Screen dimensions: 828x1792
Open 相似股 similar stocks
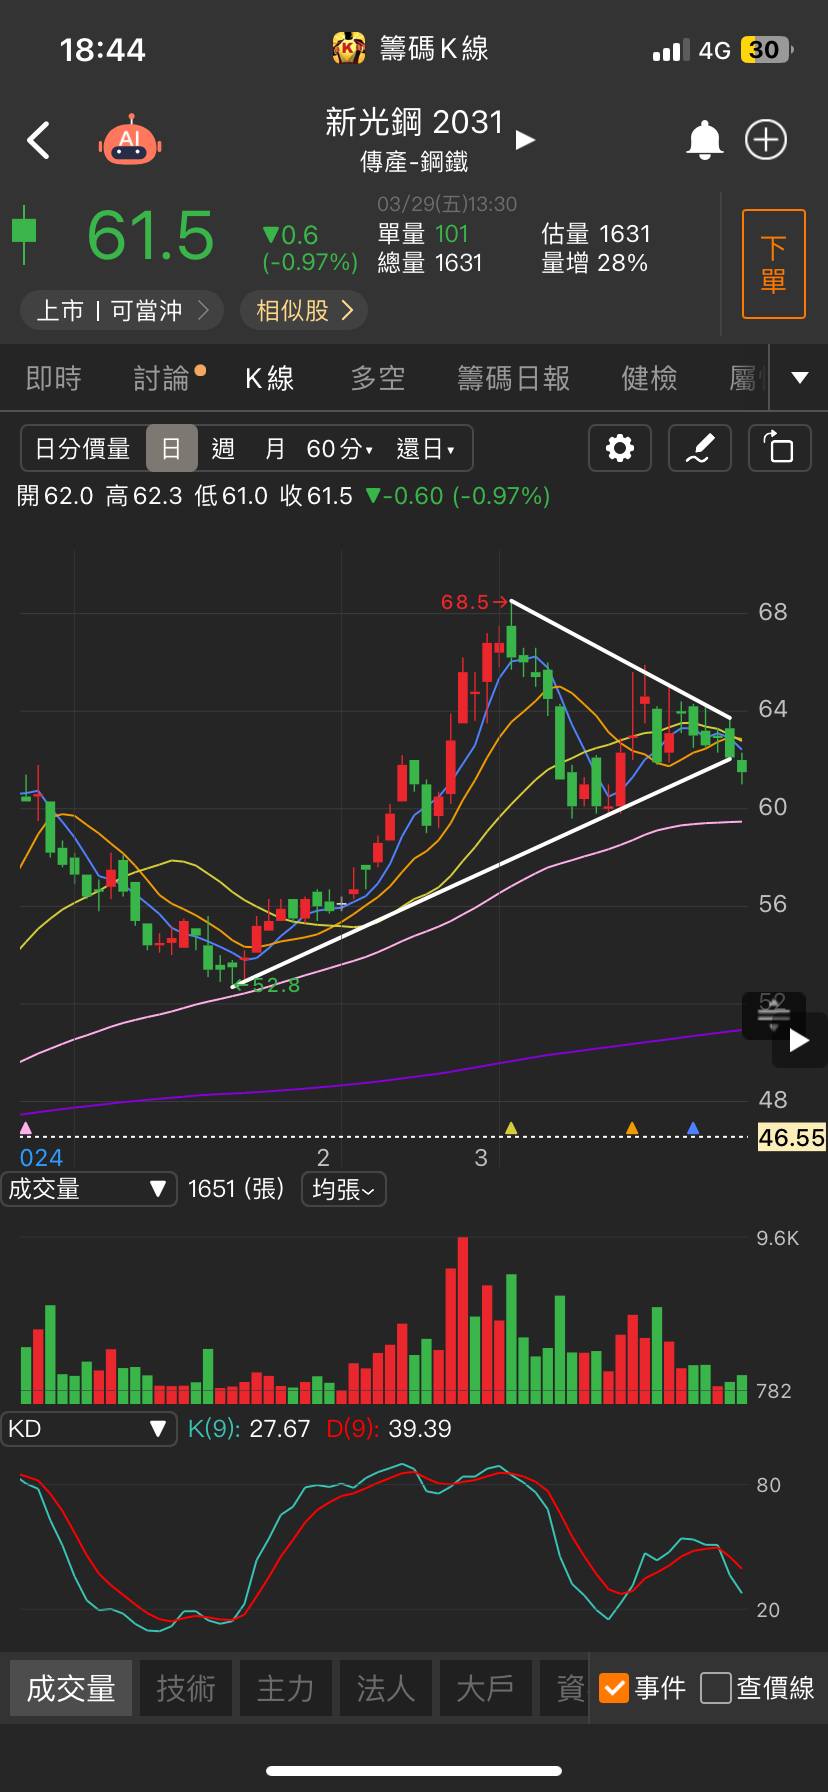(x=304, y=311)
